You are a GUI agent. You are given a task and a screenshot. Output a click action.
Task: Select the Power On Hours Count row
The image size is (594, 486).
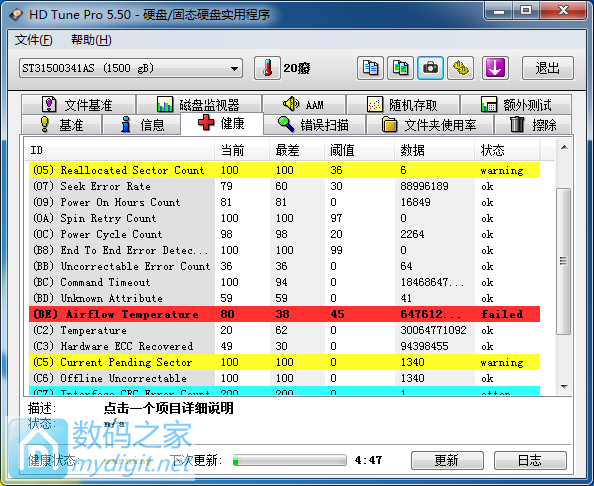[x=284, y=202]
